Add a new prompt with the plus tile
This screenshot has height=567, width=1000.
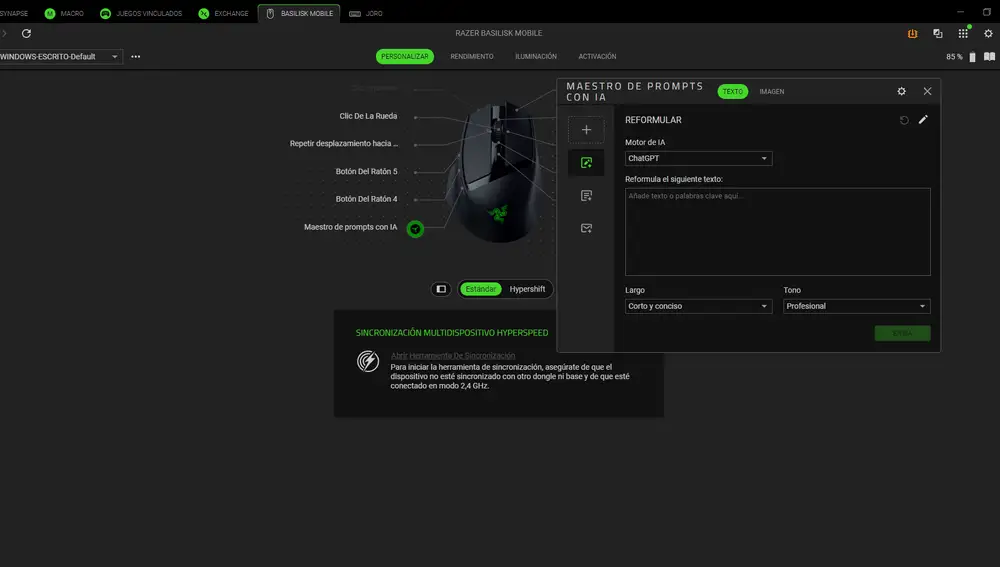point(586,130)
